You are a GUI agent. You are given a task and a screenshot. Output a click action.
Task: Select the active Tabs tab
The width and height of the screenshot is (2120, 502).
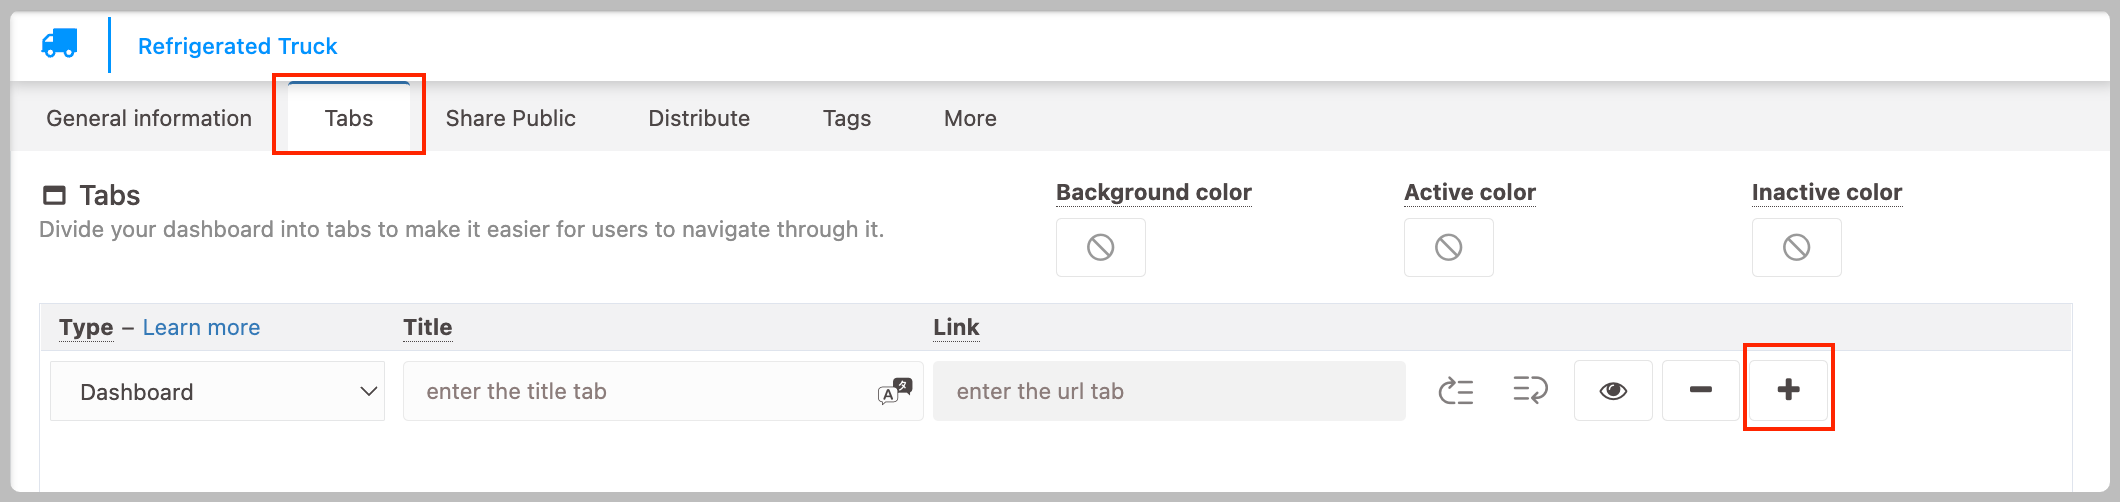coord(349,117)
